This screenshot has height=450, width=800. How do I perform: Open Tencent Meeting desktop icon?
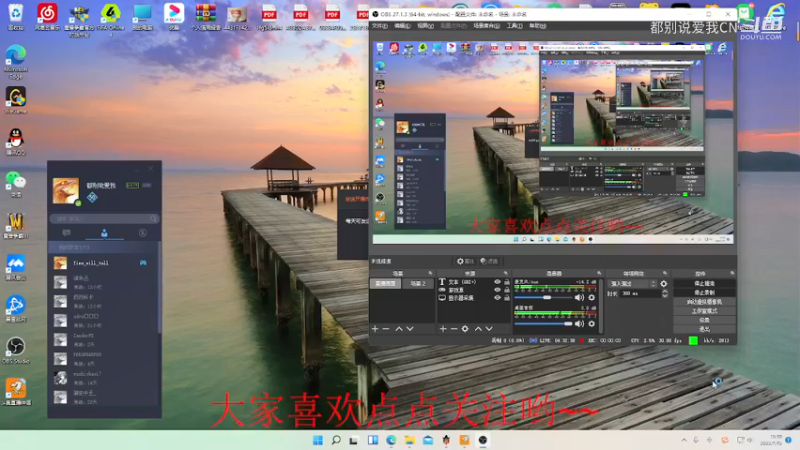16,267
